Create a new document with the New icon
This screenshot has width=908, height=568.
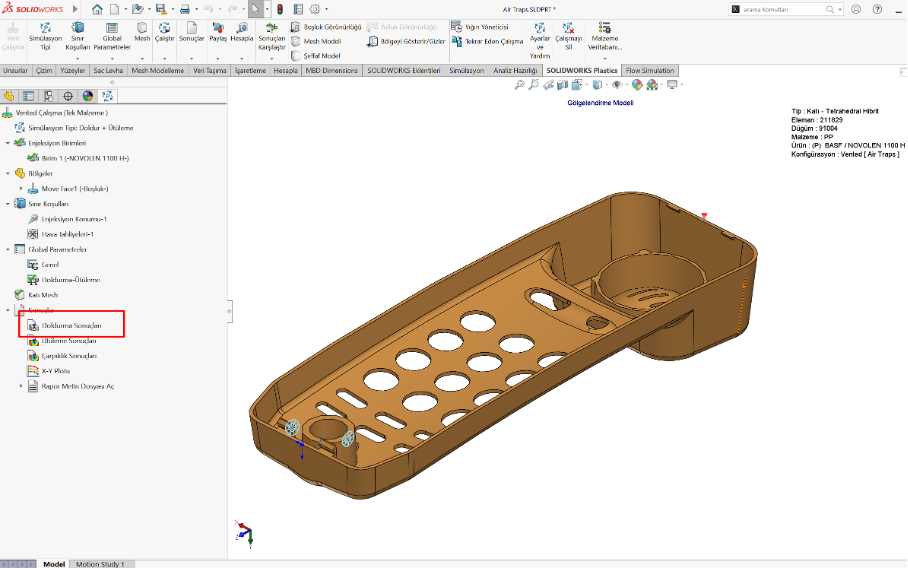point(115,9)
